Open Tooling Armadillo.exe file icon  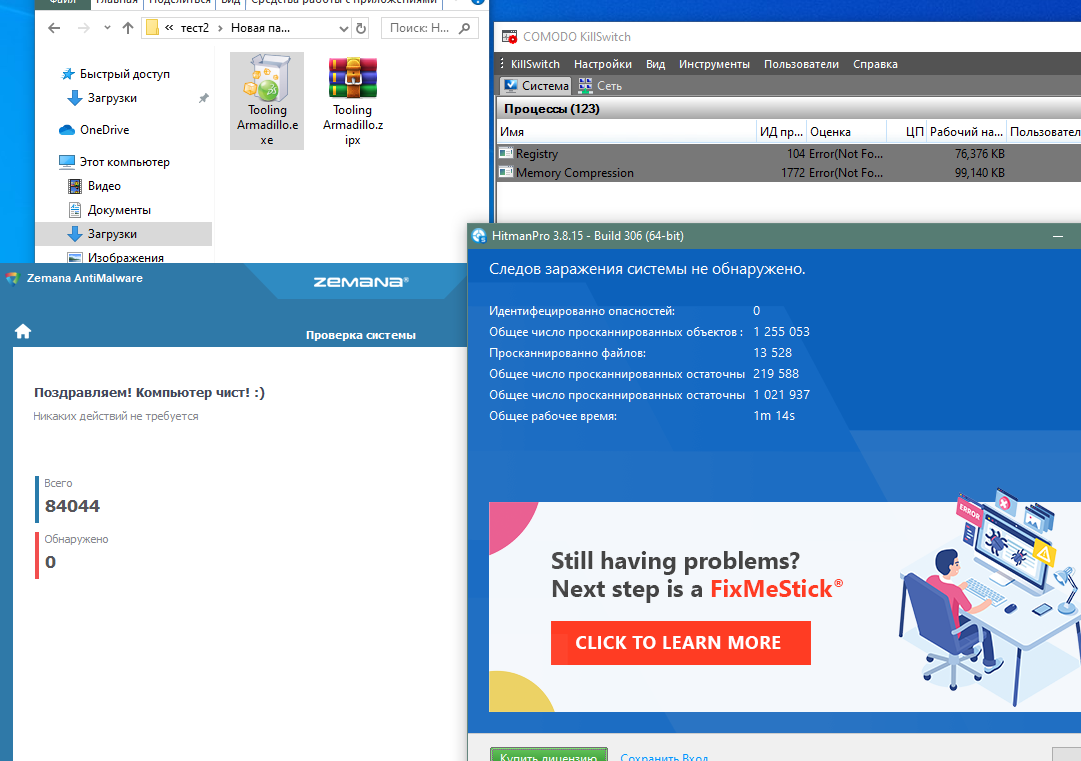[267, 101]
